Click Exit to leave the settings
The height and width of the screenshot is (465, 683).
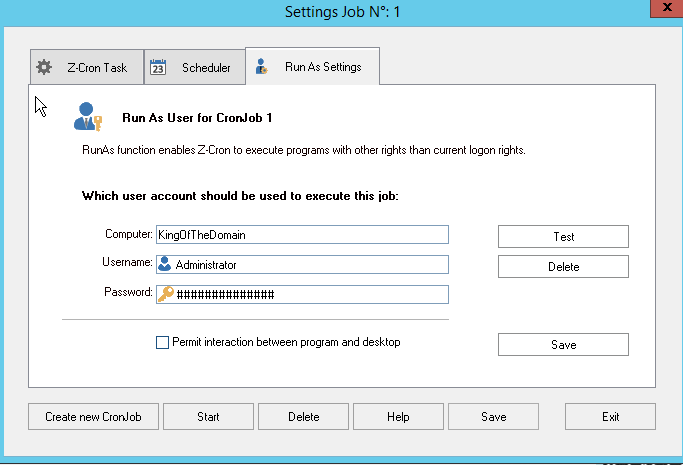[610, 417]
